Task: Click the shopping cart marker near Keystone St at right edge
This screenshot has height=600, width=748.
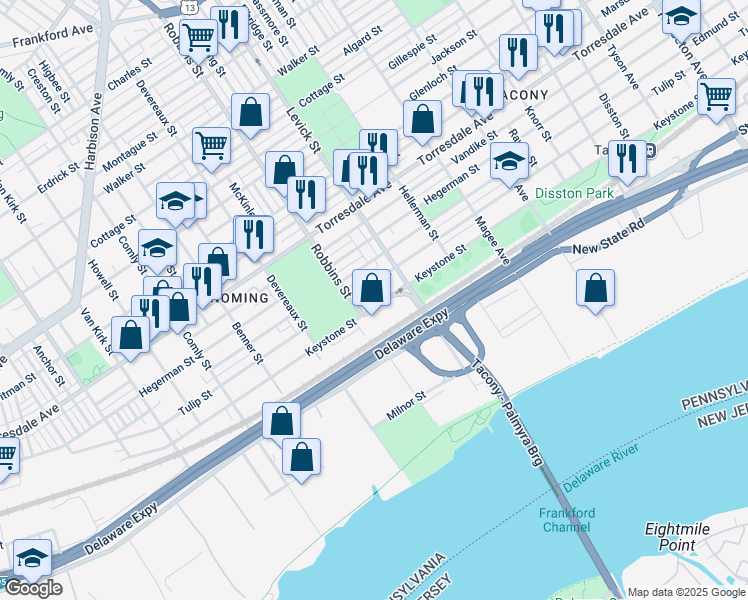Action: (716, 97)
